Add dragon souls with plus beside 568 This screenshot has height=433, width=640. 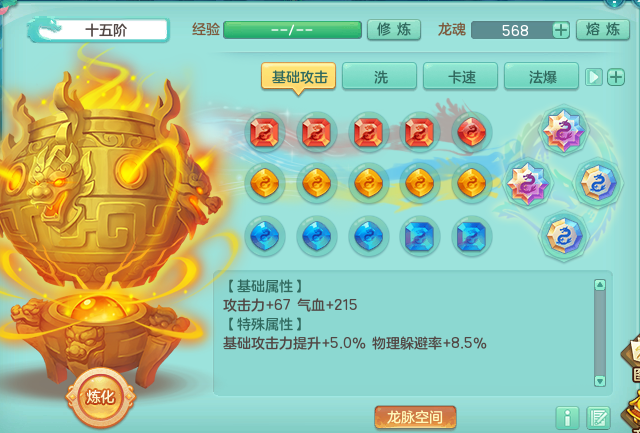click(x=561, y=30)
